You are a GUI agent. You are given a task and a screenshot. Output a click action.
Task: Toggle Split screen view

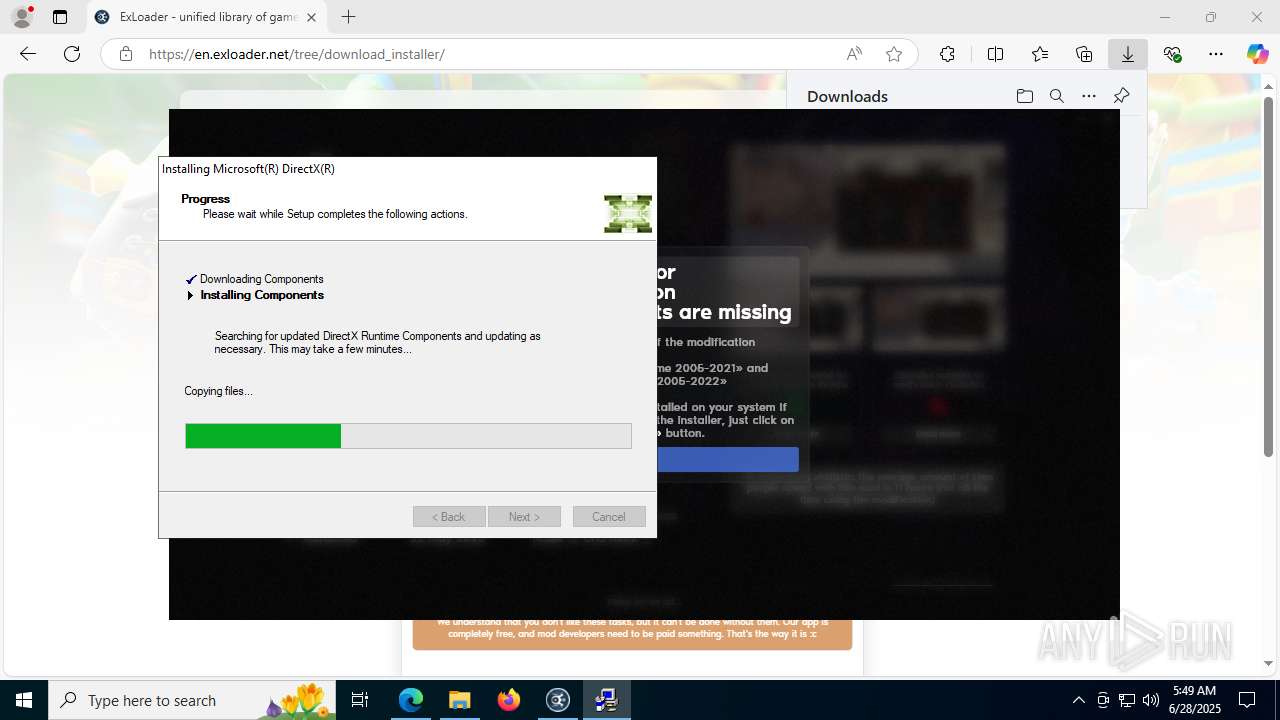pyautogui.click(x=995, y=54)
